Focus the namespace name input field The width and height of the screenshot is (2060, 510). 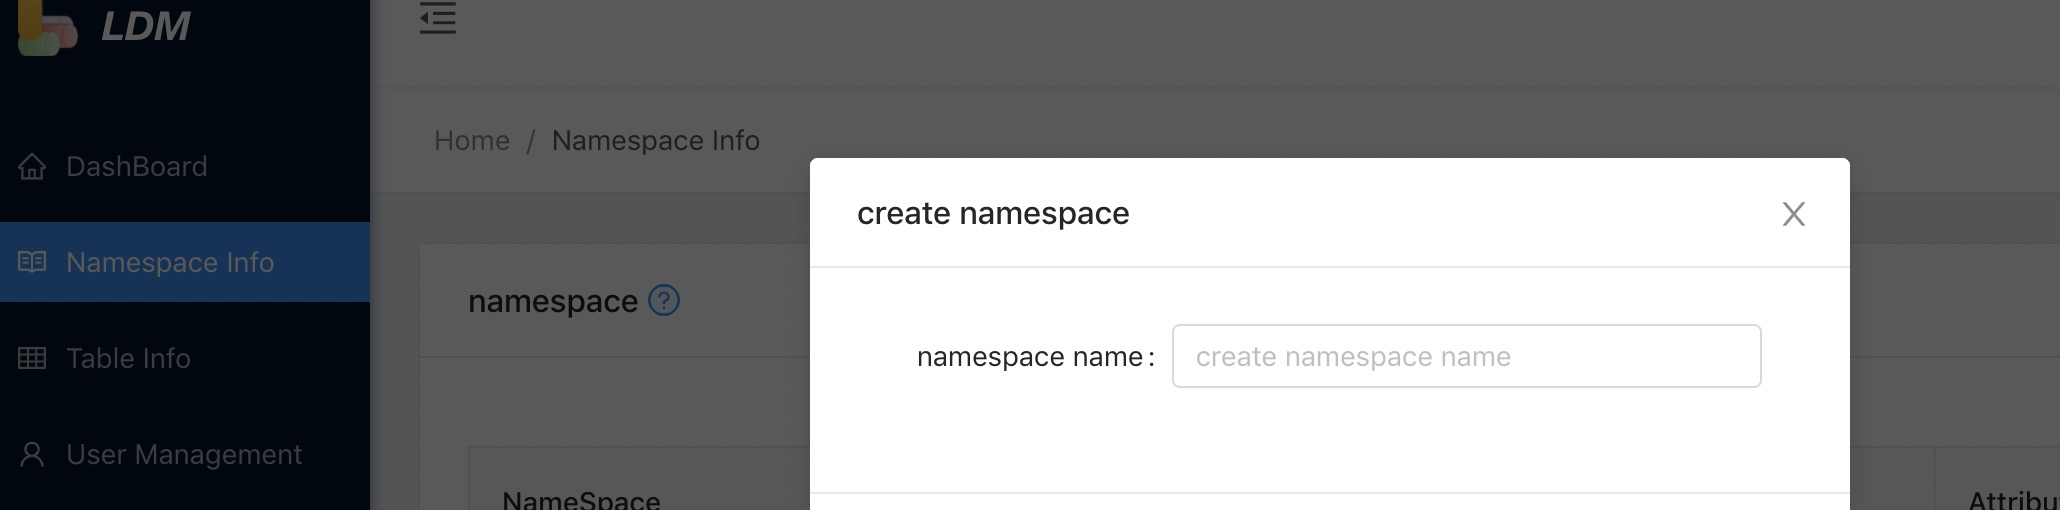[x=1466, y=356]
